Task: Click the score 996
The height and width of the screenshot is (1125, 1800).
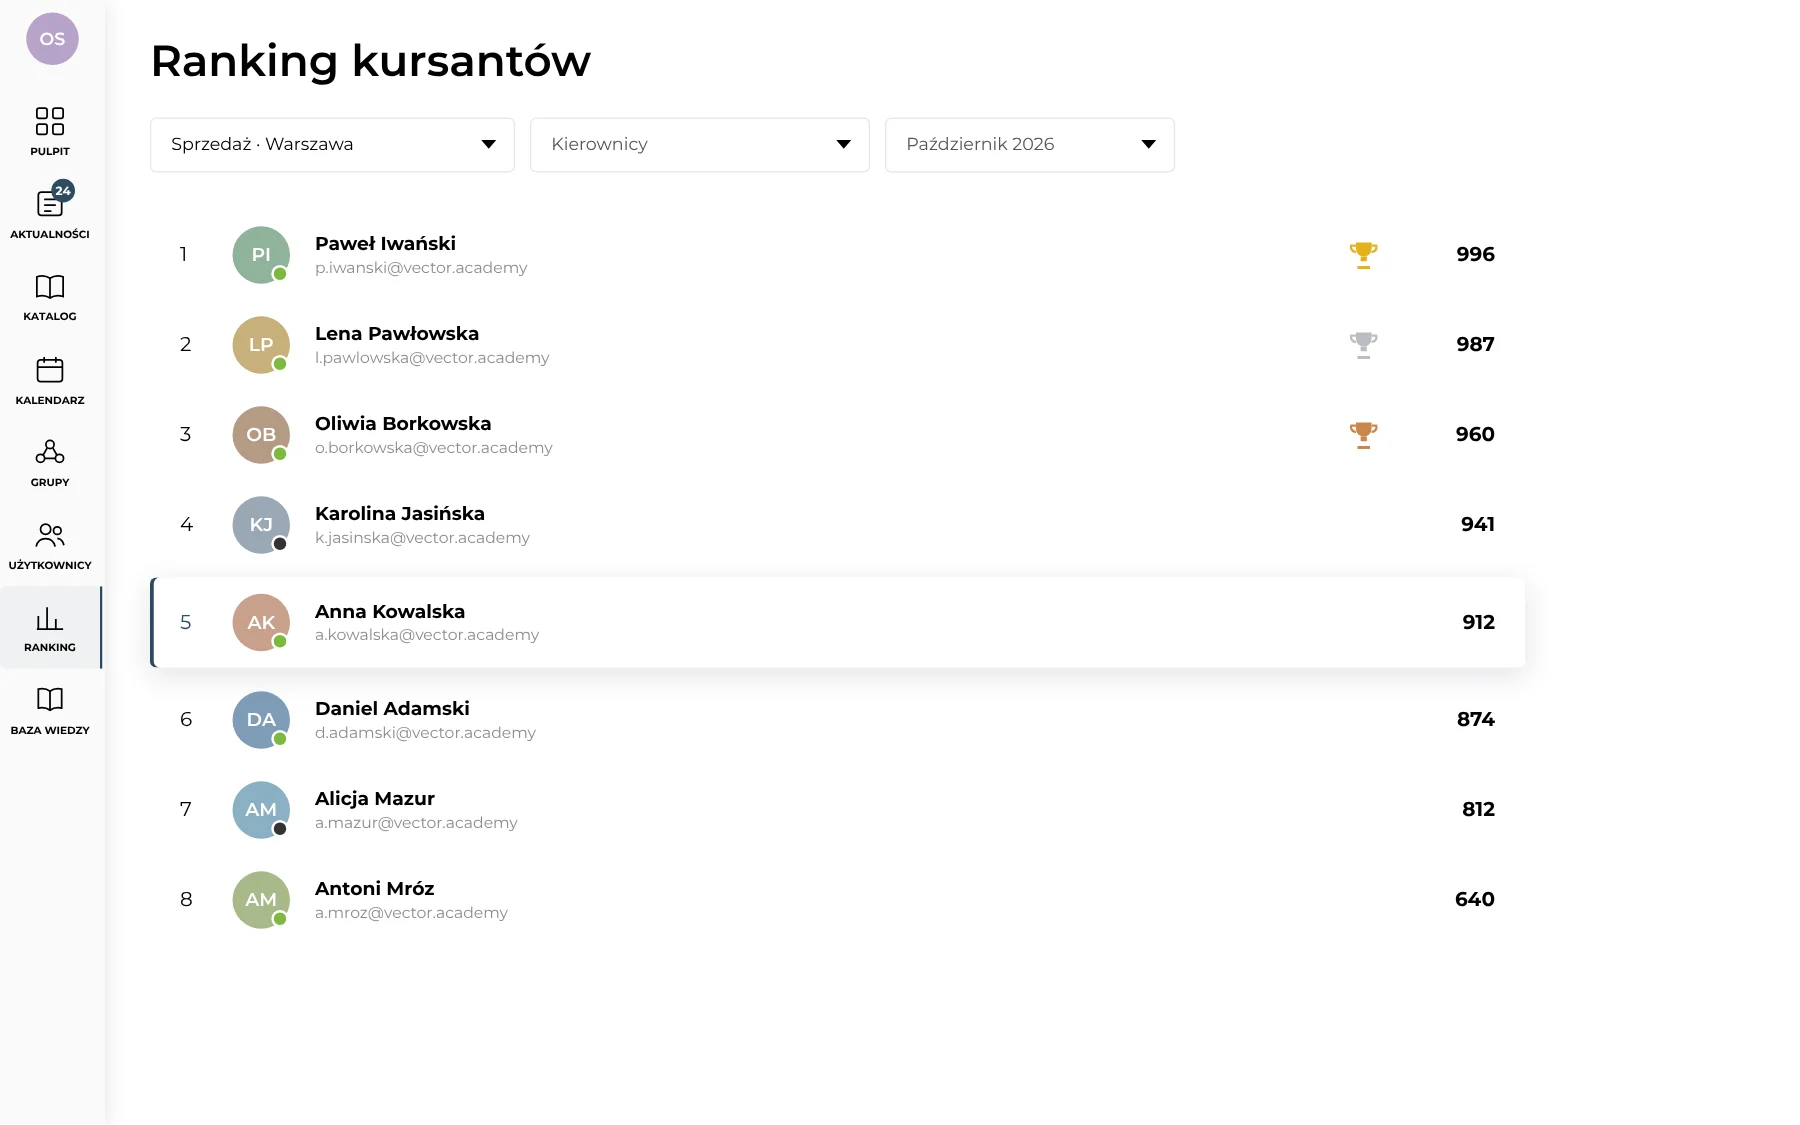Action: pos(1475,255)
